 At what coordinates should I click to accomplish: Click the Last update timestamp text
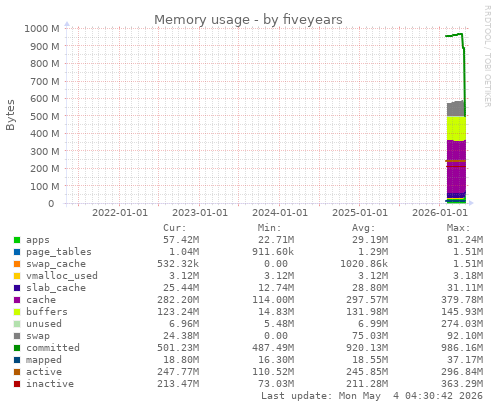coord(372,396)
